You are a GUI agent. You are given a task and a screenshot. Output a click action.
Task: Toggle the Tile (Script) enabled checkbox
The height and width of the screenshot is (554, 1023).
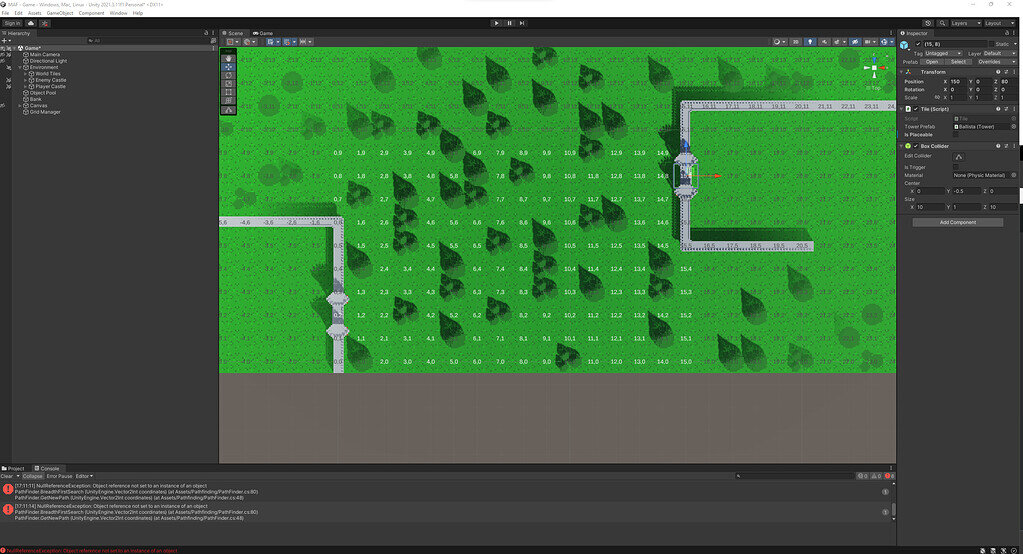[x=915, y=109]
